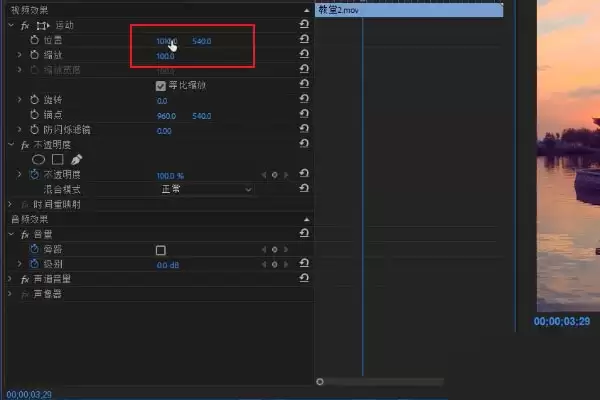Expand the 声像器 effect group

(x=10, y=294)
